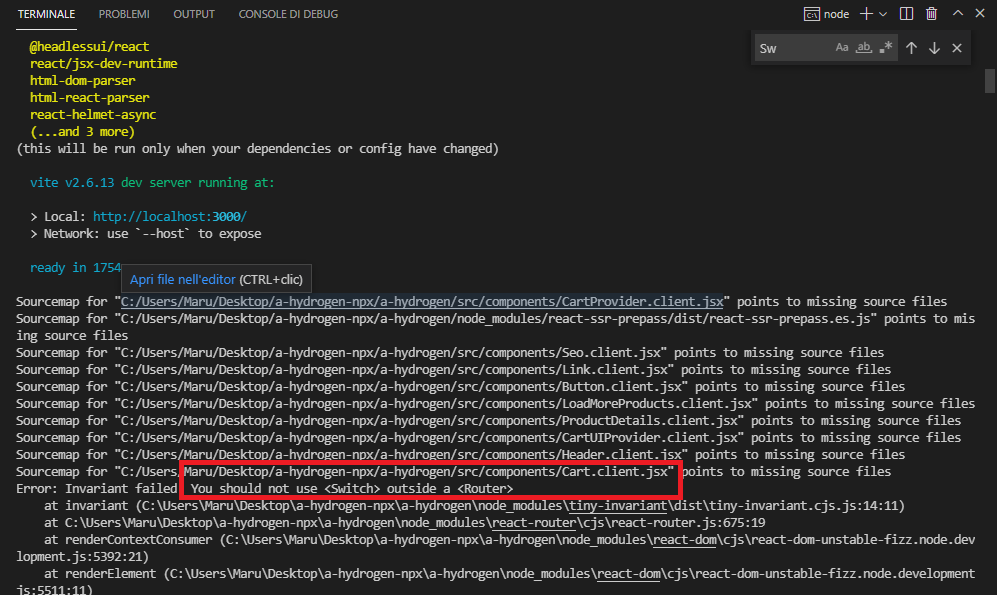Switch to the PROBLEMI tab
The image size is (997, 595).
124,14
